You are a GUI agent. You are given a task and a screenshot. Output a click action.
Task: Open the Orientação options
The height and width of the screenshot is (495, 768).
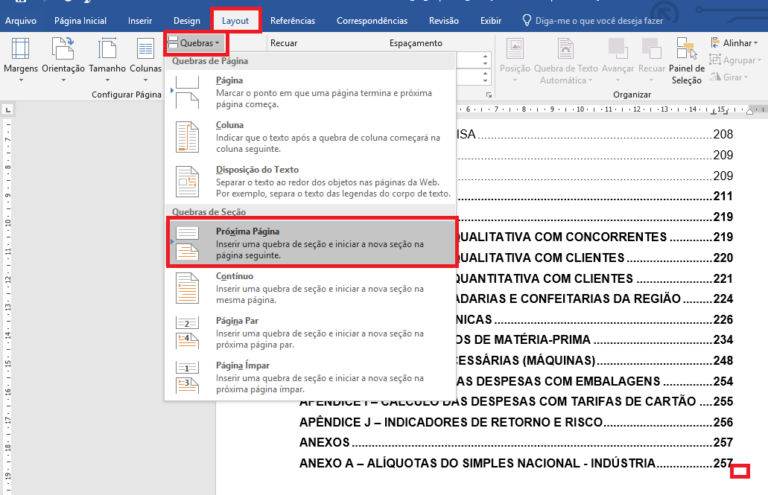(63, 60)
